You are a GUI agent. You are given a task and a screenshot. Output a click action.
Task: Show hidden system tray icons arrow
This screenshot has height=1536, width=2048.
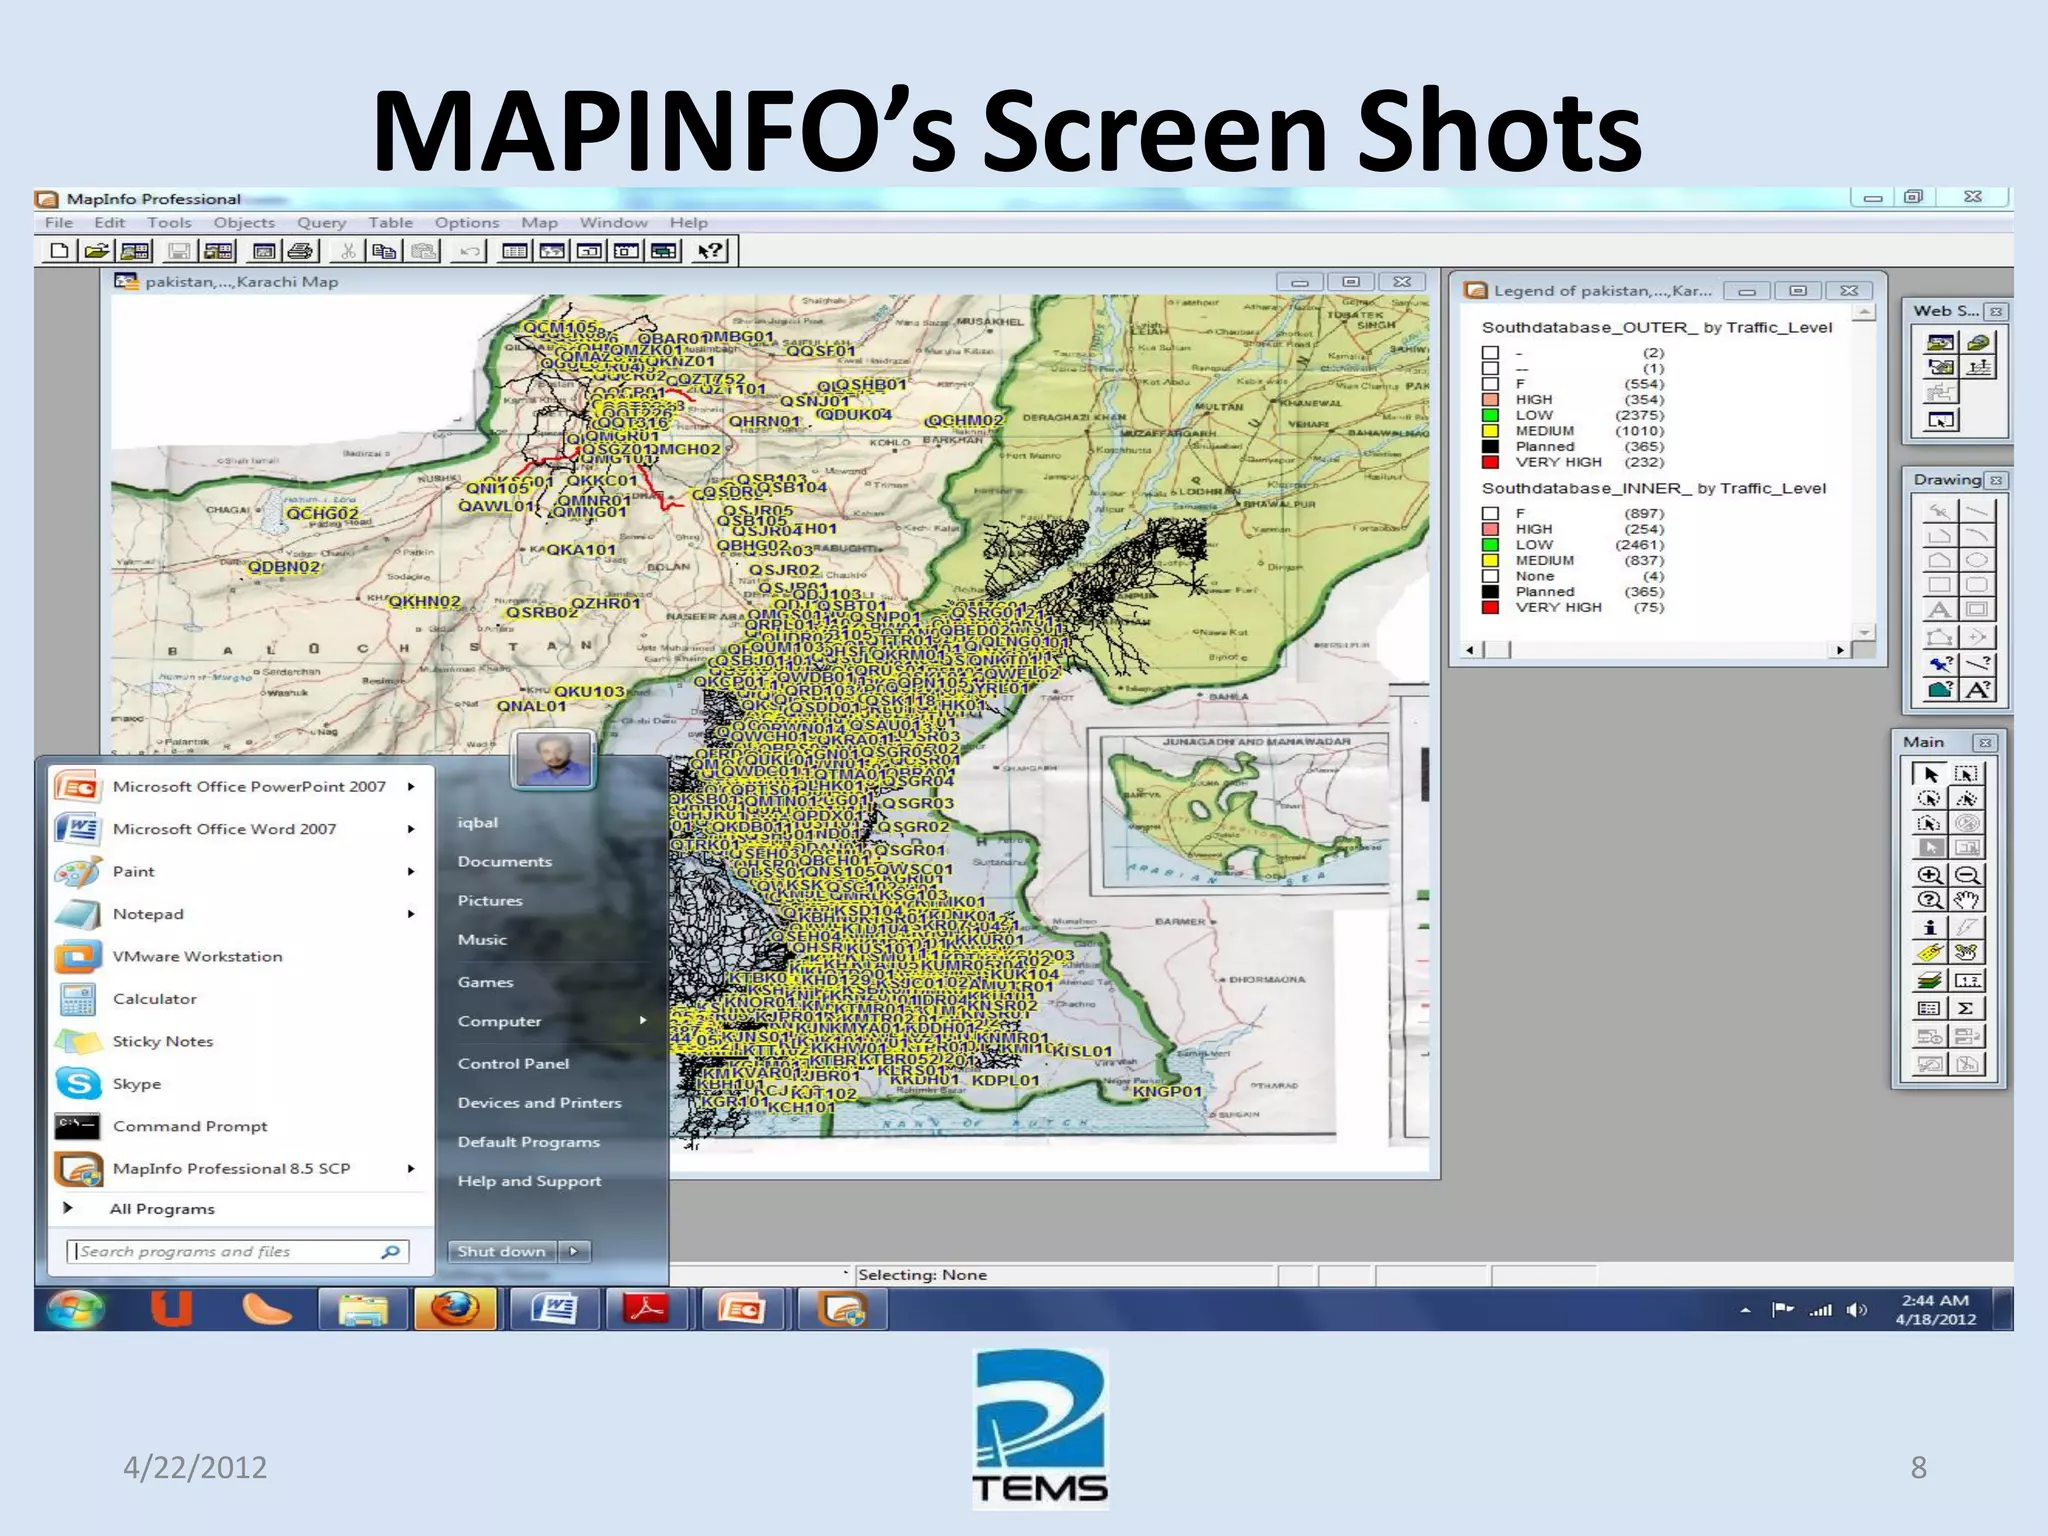pyautogui.click(x=1745, y=1310)
